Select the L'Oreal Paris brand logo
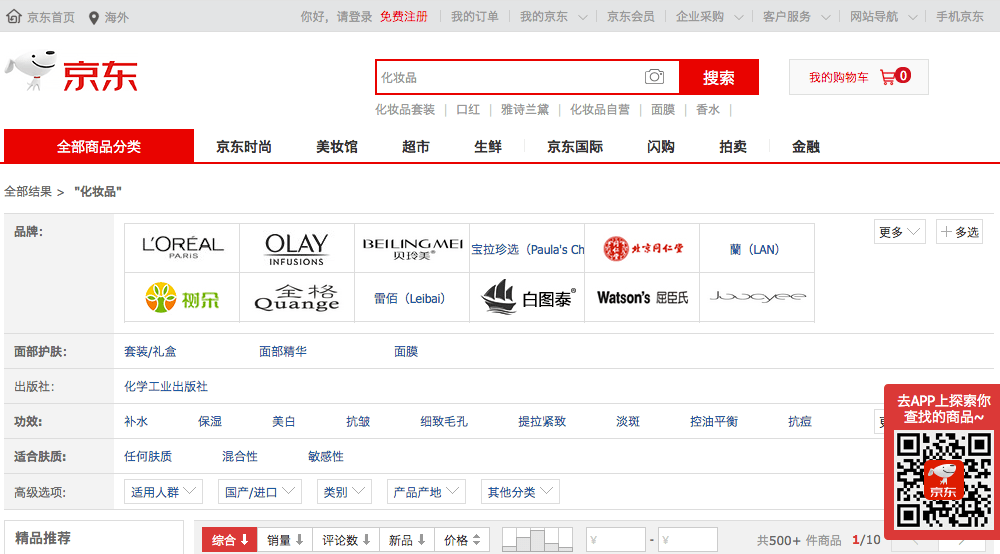Viewport: 1000px width, 554px height. [x=182, y=248]
